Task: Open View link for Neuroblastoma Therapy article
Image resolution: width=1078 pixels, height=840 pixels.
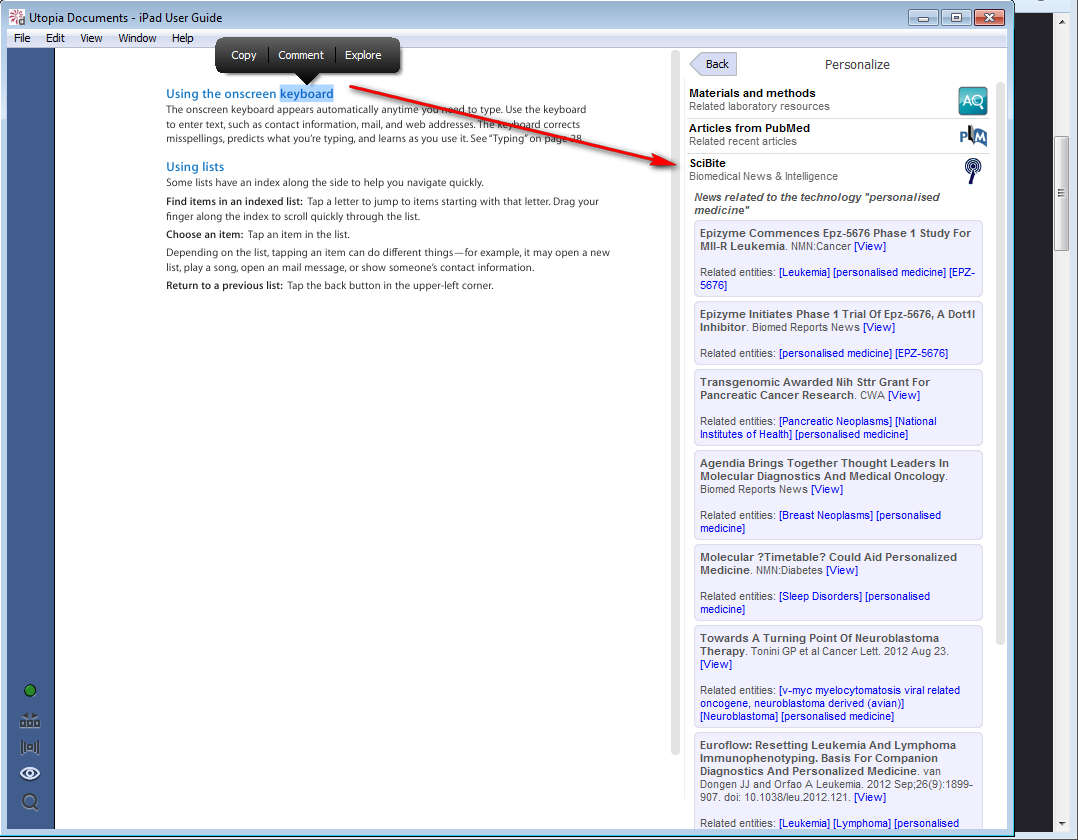Action: tap(716, 665)
